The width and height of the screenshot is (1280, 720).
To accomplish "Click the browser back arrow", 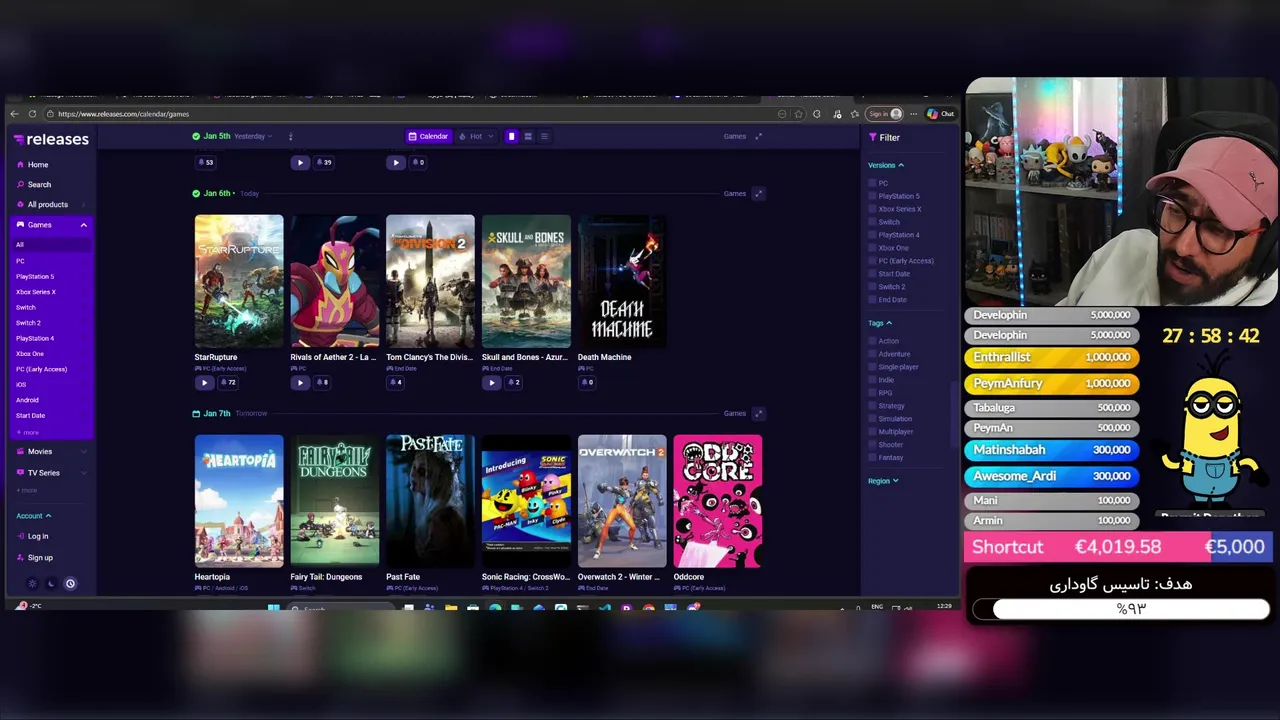I will [16, 114].
